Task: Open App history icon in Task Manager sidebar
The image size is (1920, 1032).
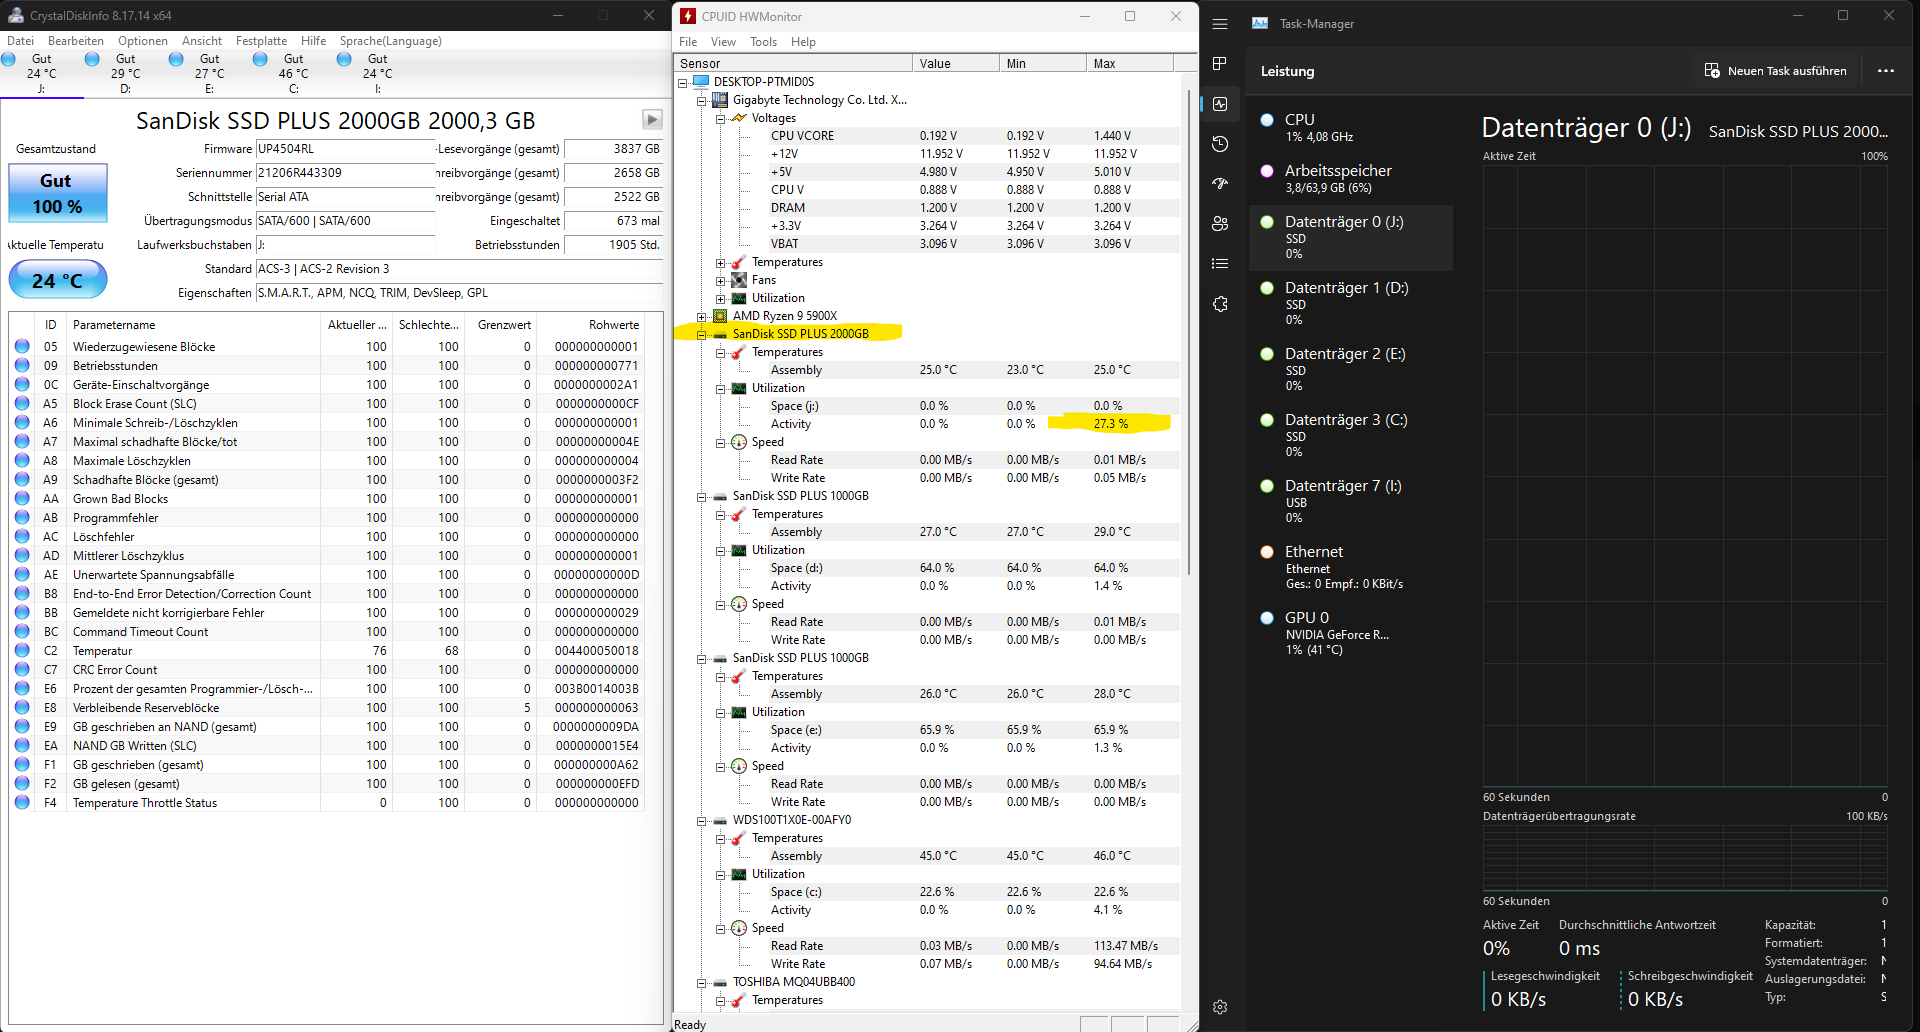Action: [x=1220, y=144]
